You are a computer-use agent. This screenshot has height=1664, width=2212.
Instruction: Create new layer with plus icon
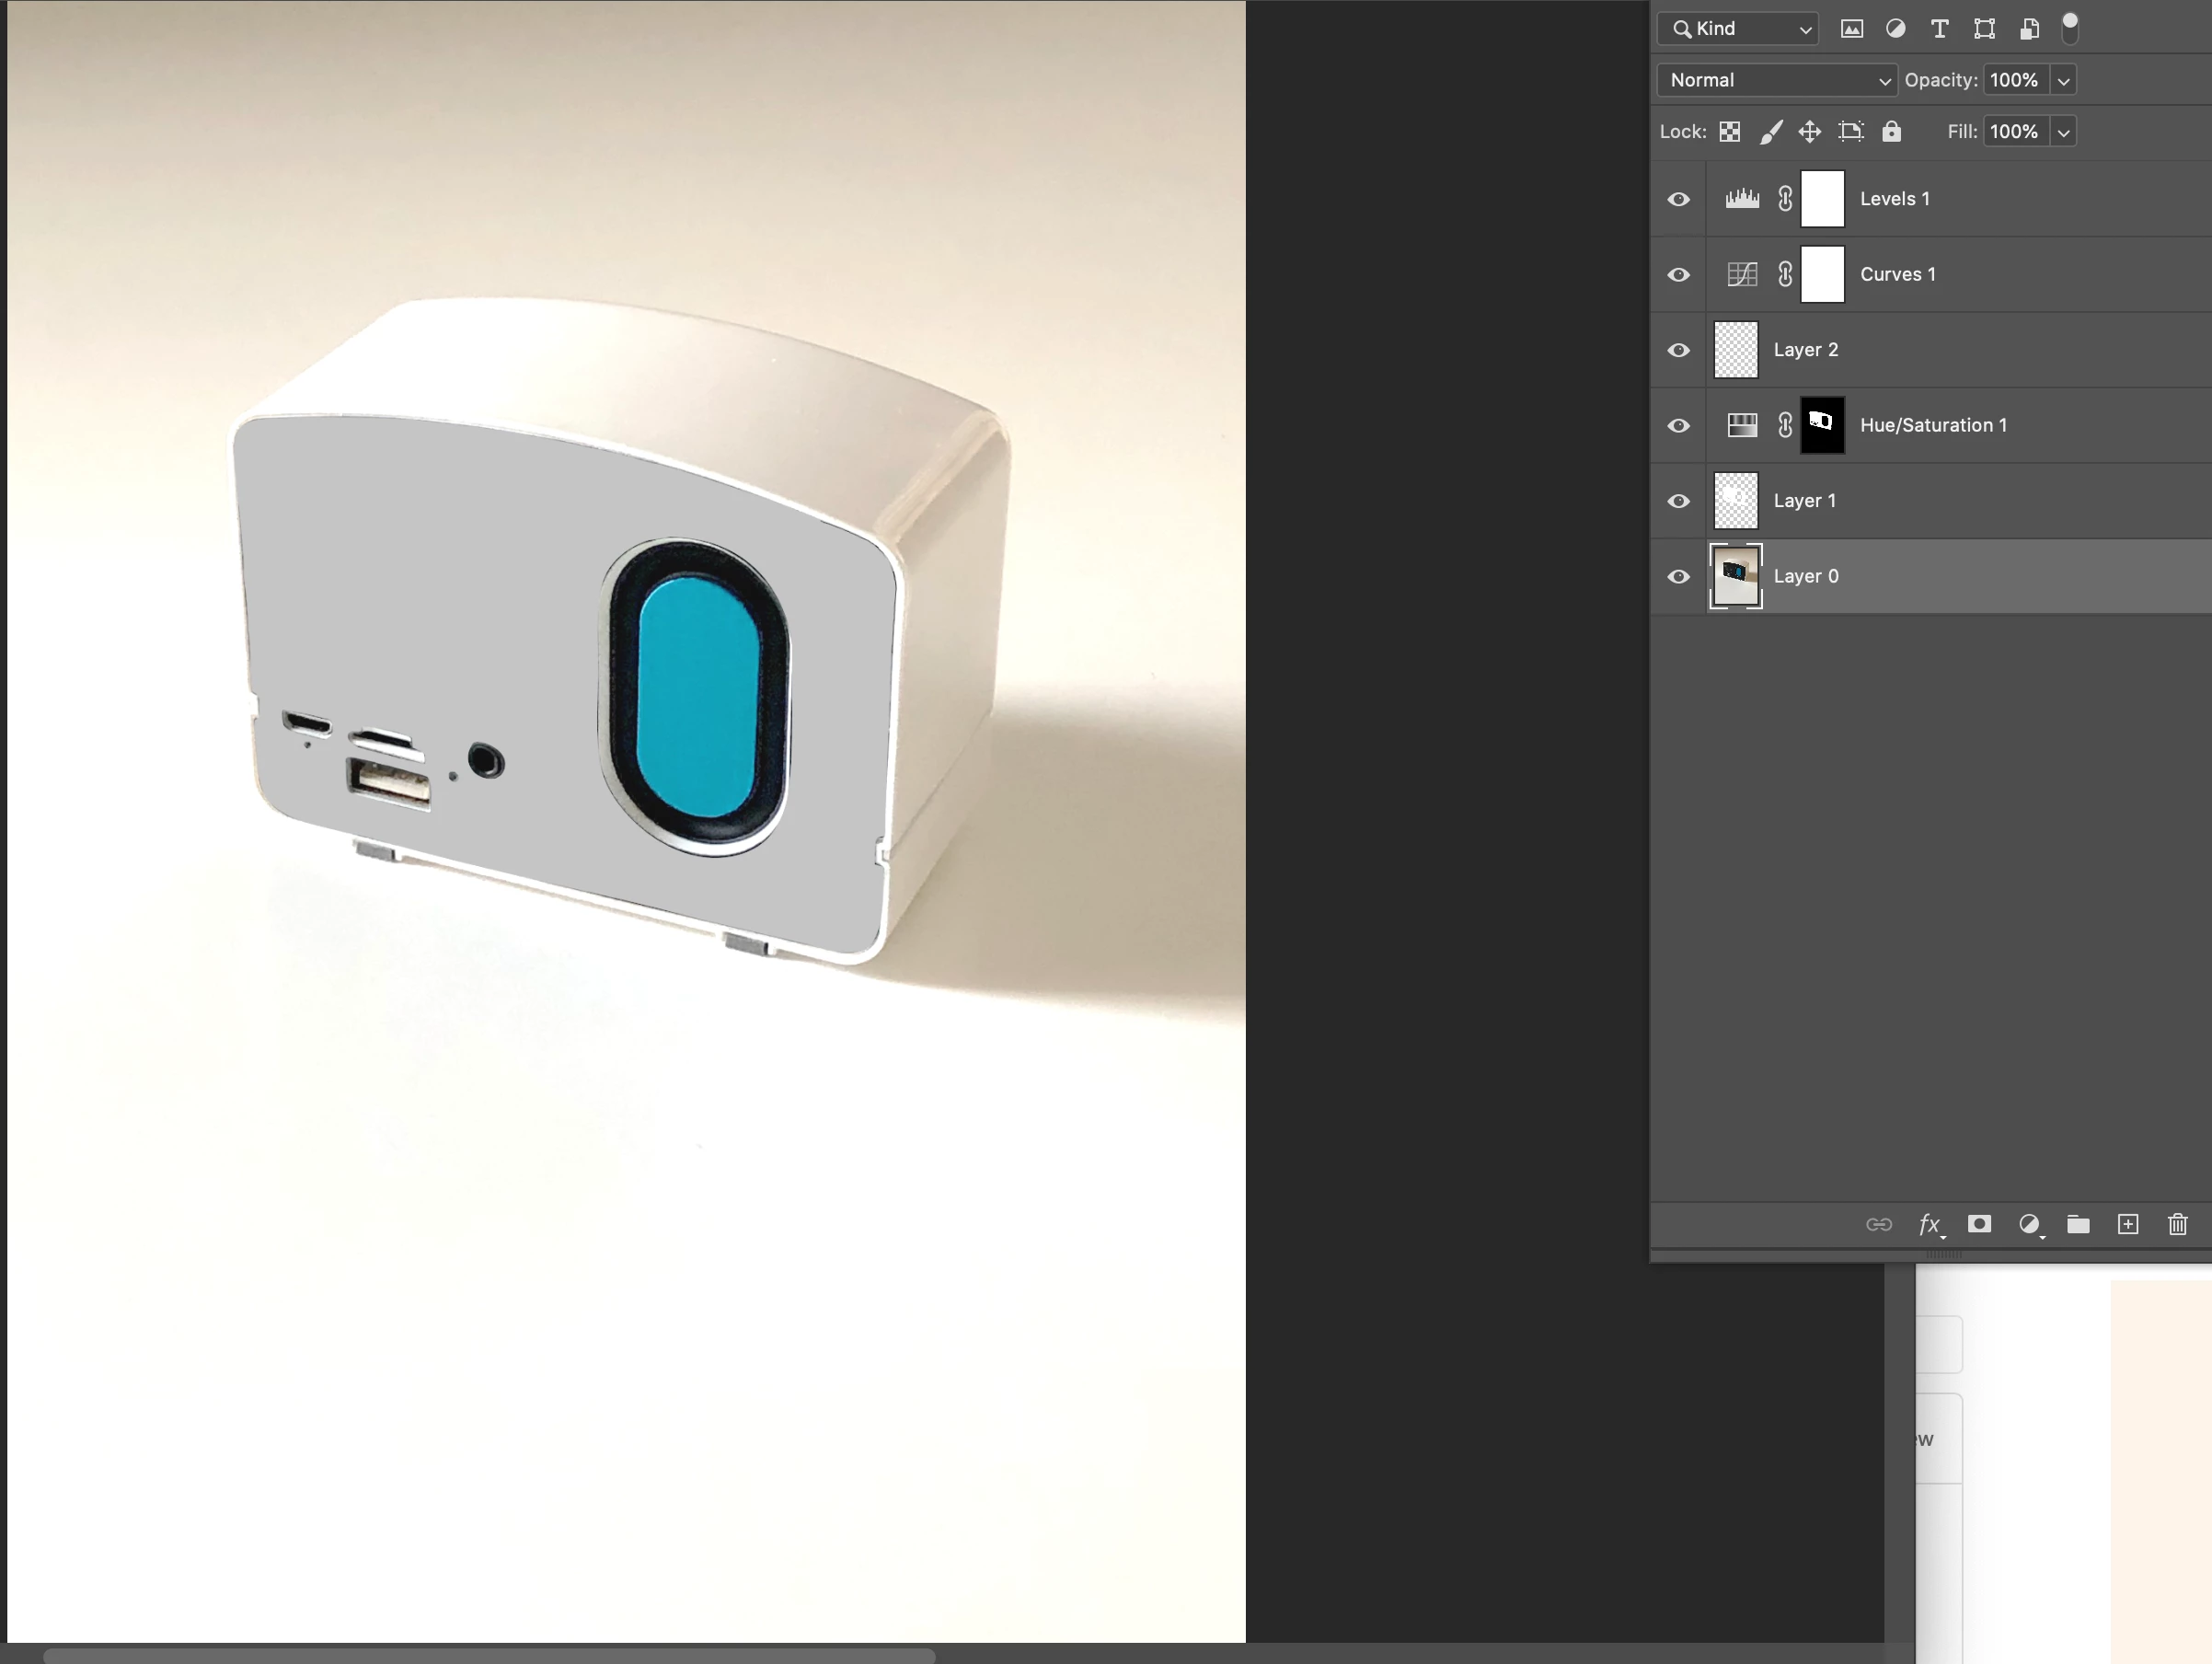(x=2128, y=1224)
